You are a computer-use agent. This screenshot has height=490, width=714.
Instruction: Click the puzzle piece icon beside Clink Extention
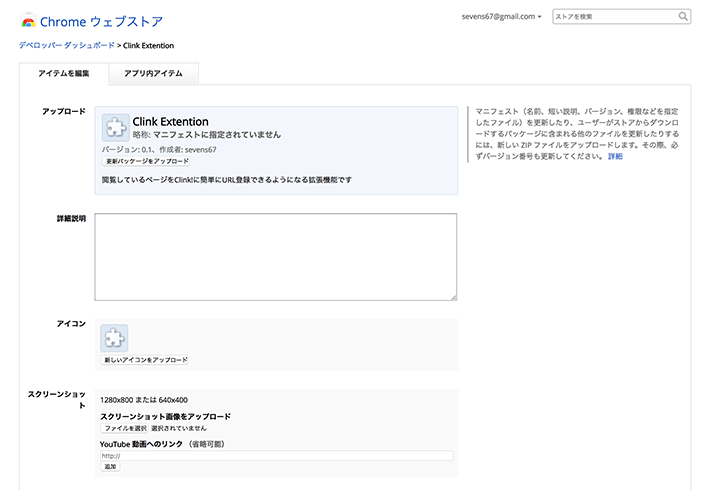[116, 127]
